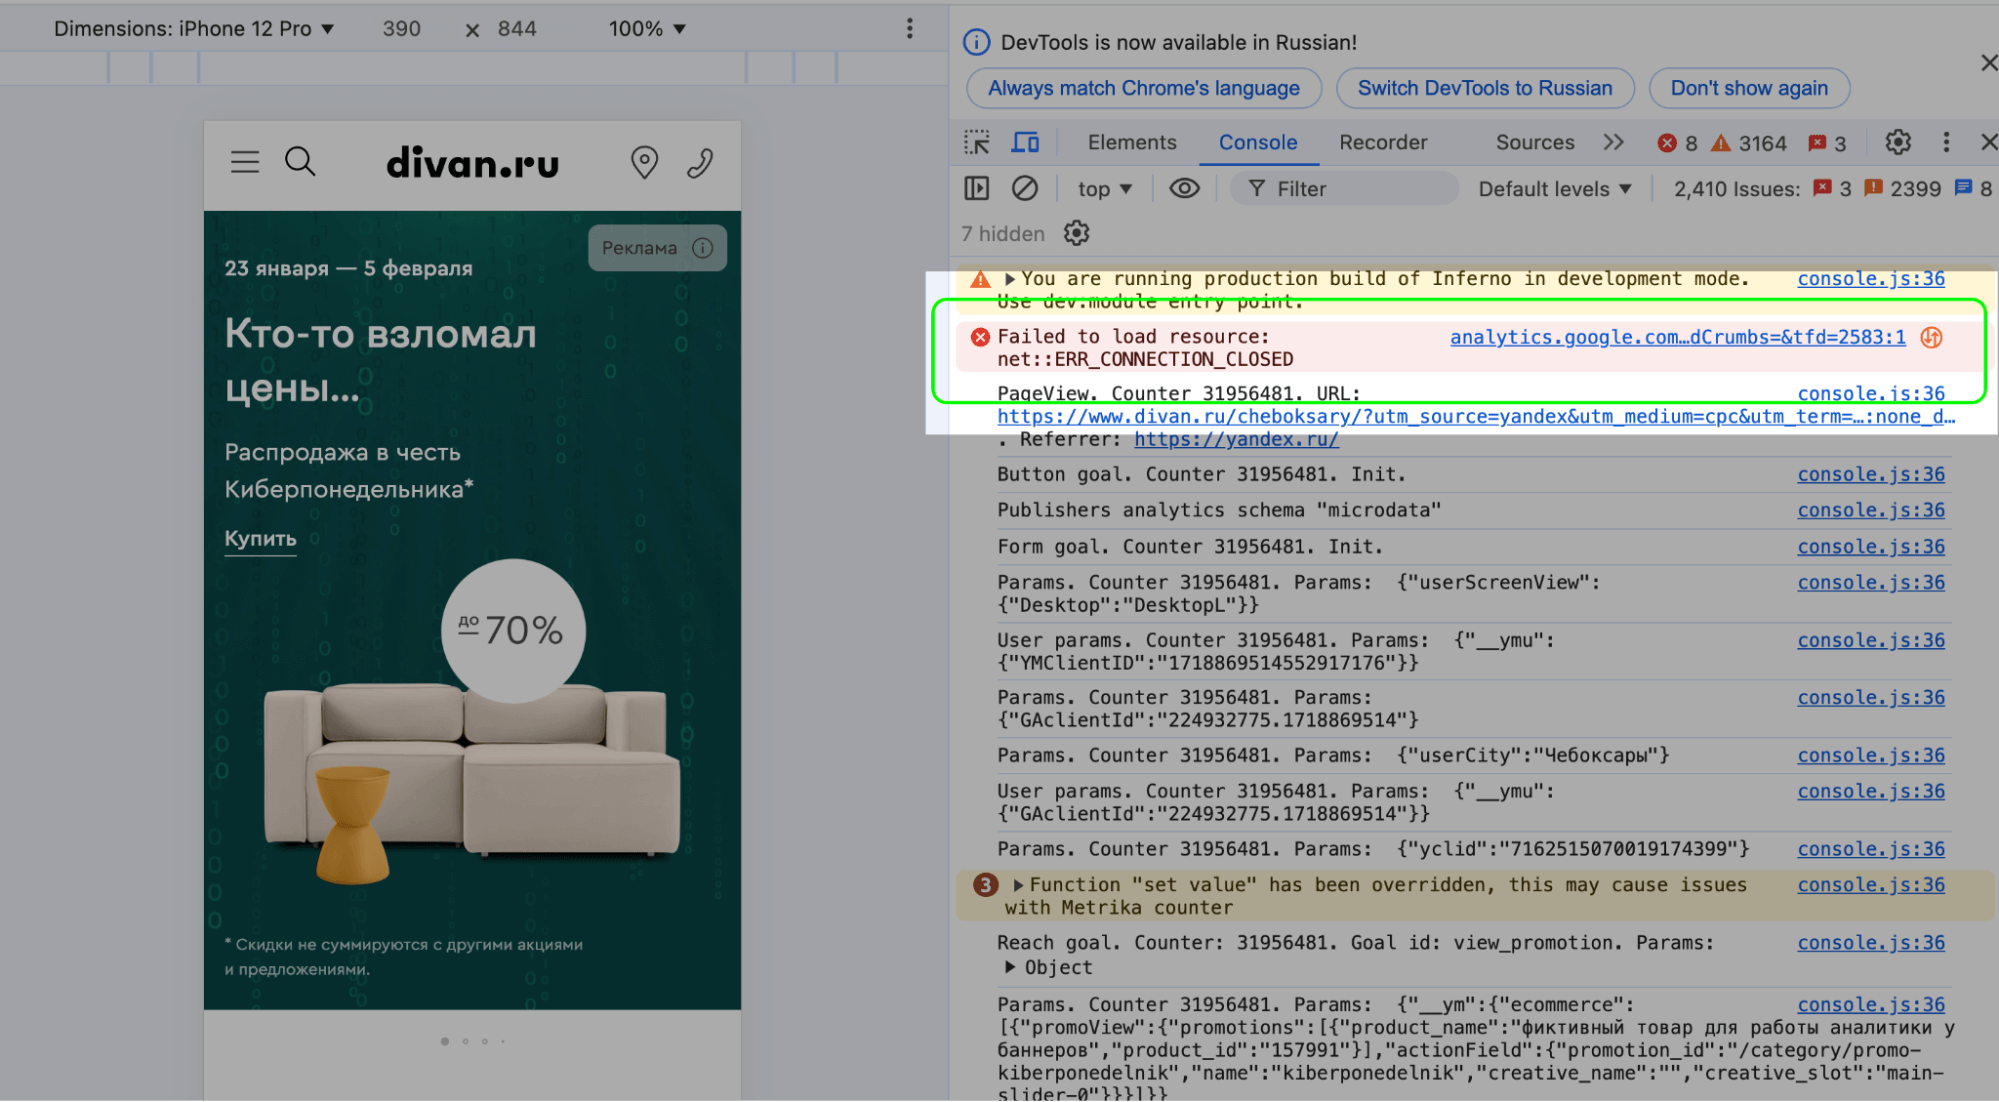The width and height of the screenshot is (1999, 1102).
Task: Click the width field showing 390
Action: coord(401,28)
